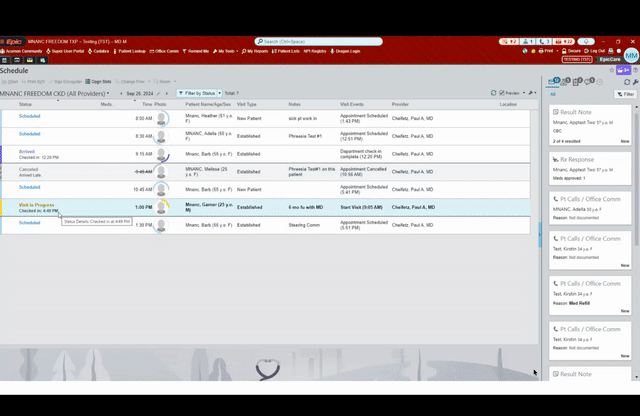This screenshot has height=416, width=640.
Task: Click the global search field
Action: pyautogui.click(x=318, y=41)
